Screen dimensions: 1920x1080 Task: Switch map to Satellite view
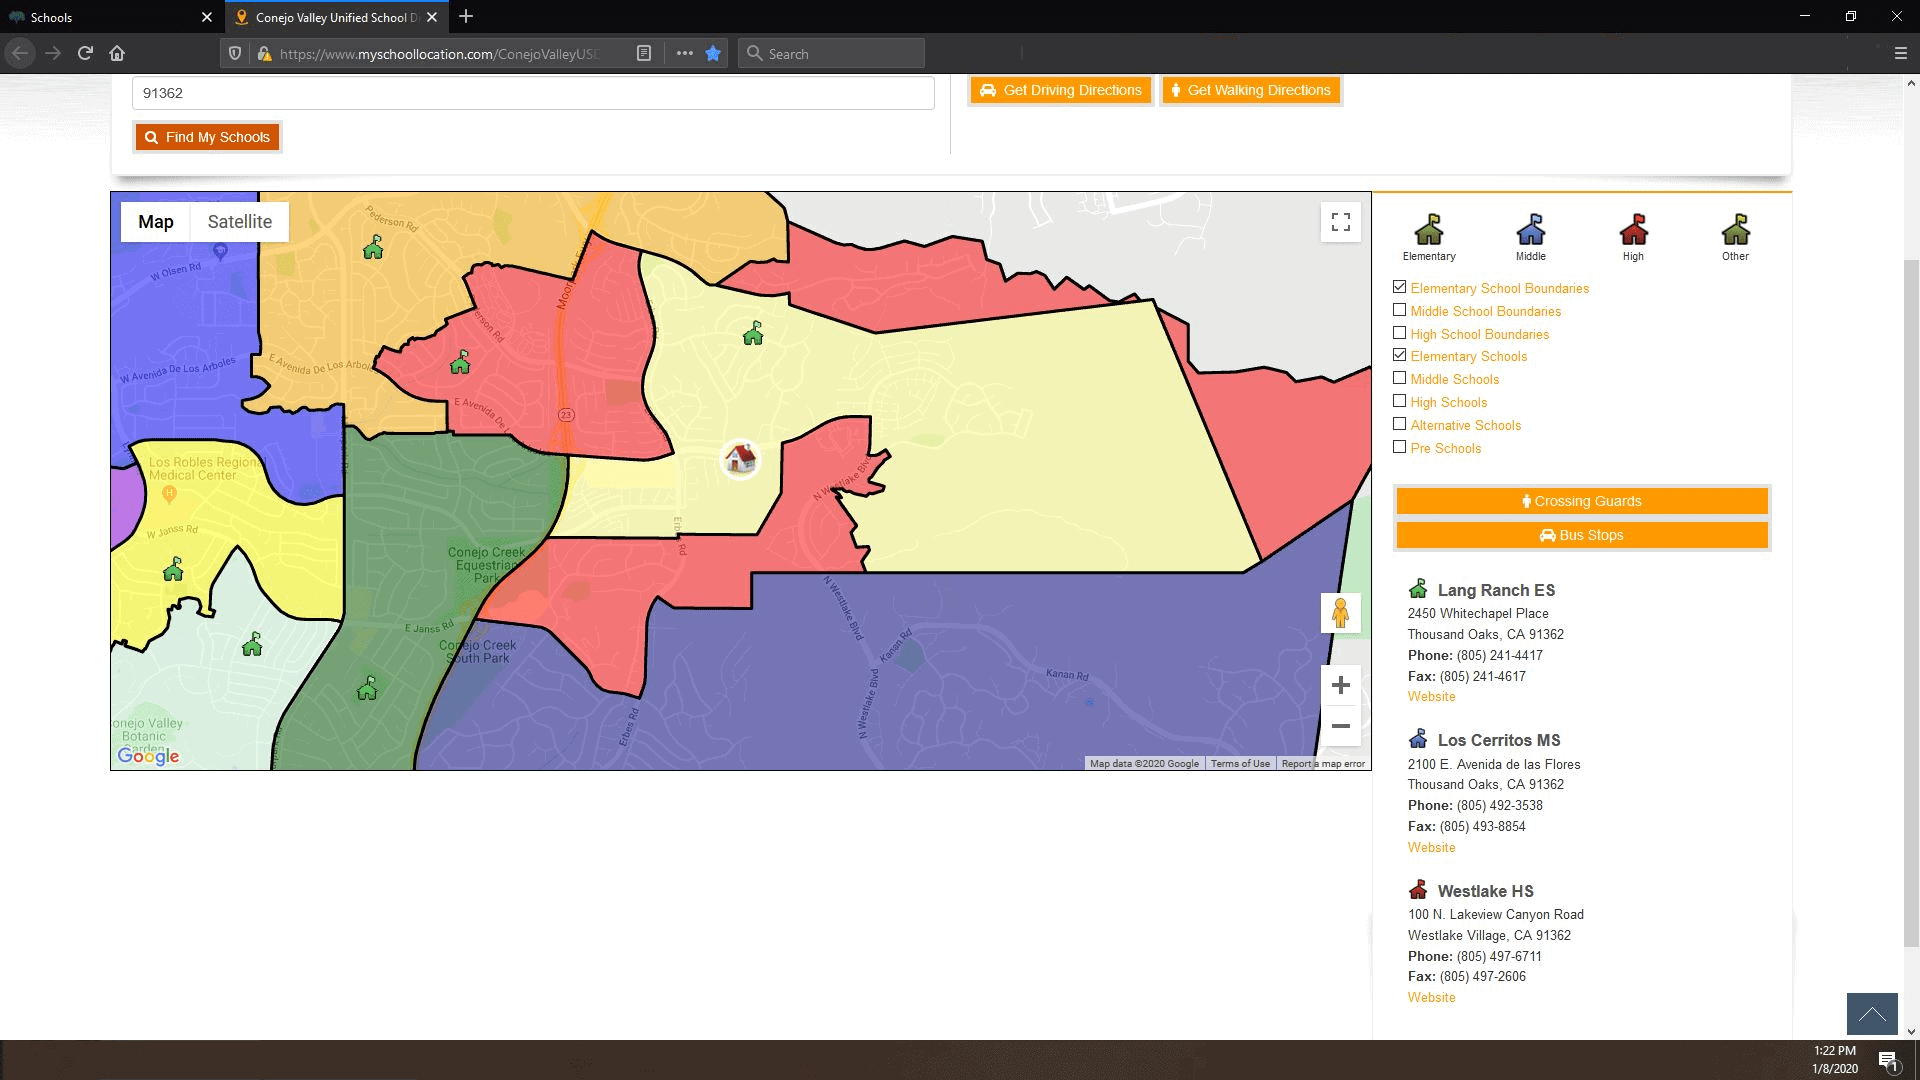point(239,222)
